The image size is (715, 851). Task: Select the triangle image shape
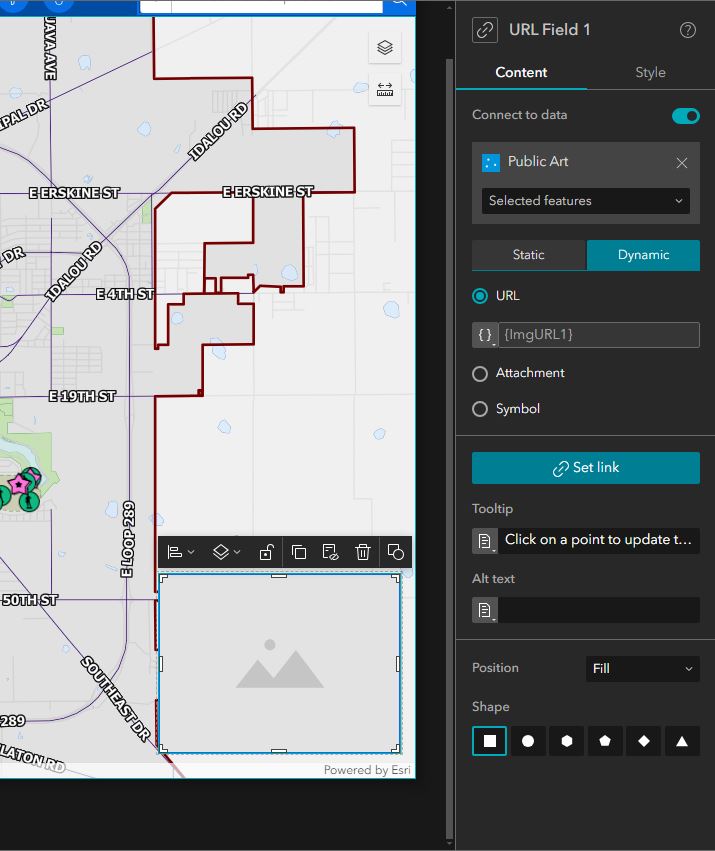[682, 741]
